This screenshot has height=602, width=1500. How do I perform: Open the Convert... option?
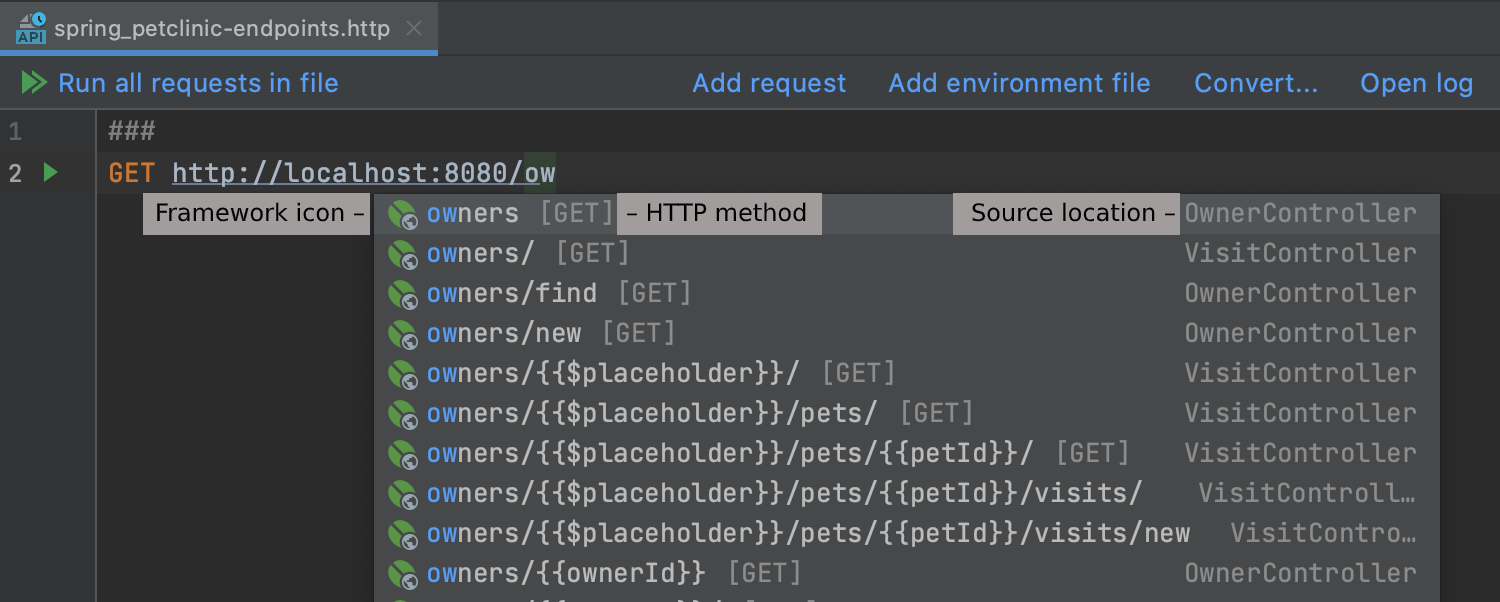coord(1256,83)
